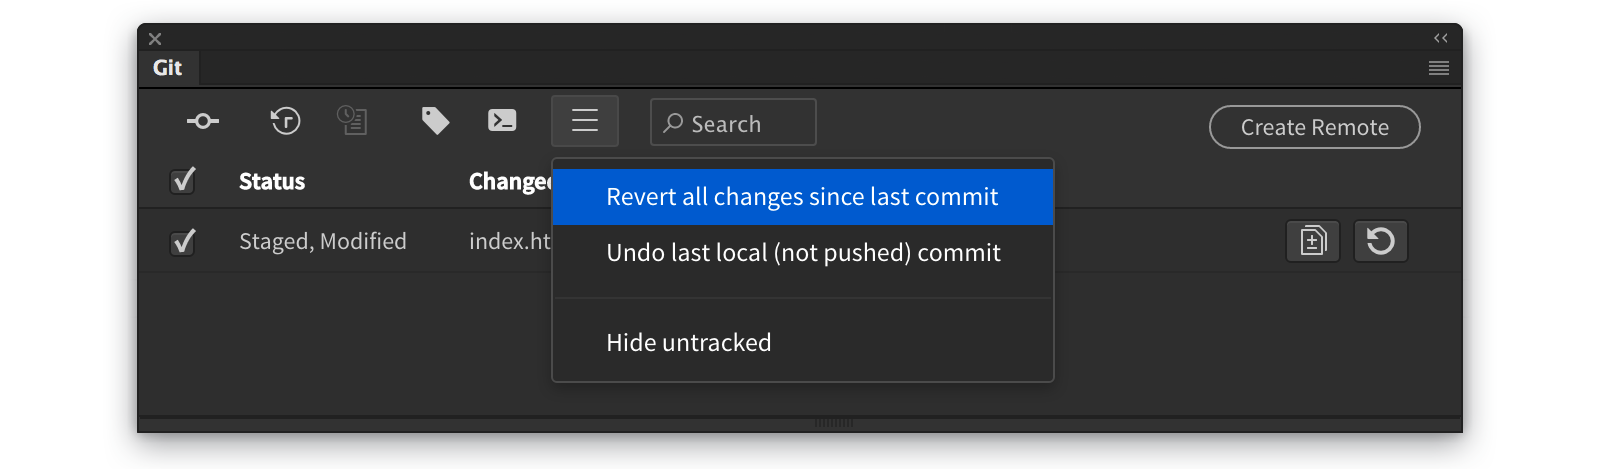1601x469 pixels.
Task: Click the commit icon in the Git toolbar
Action: (203, 121)
